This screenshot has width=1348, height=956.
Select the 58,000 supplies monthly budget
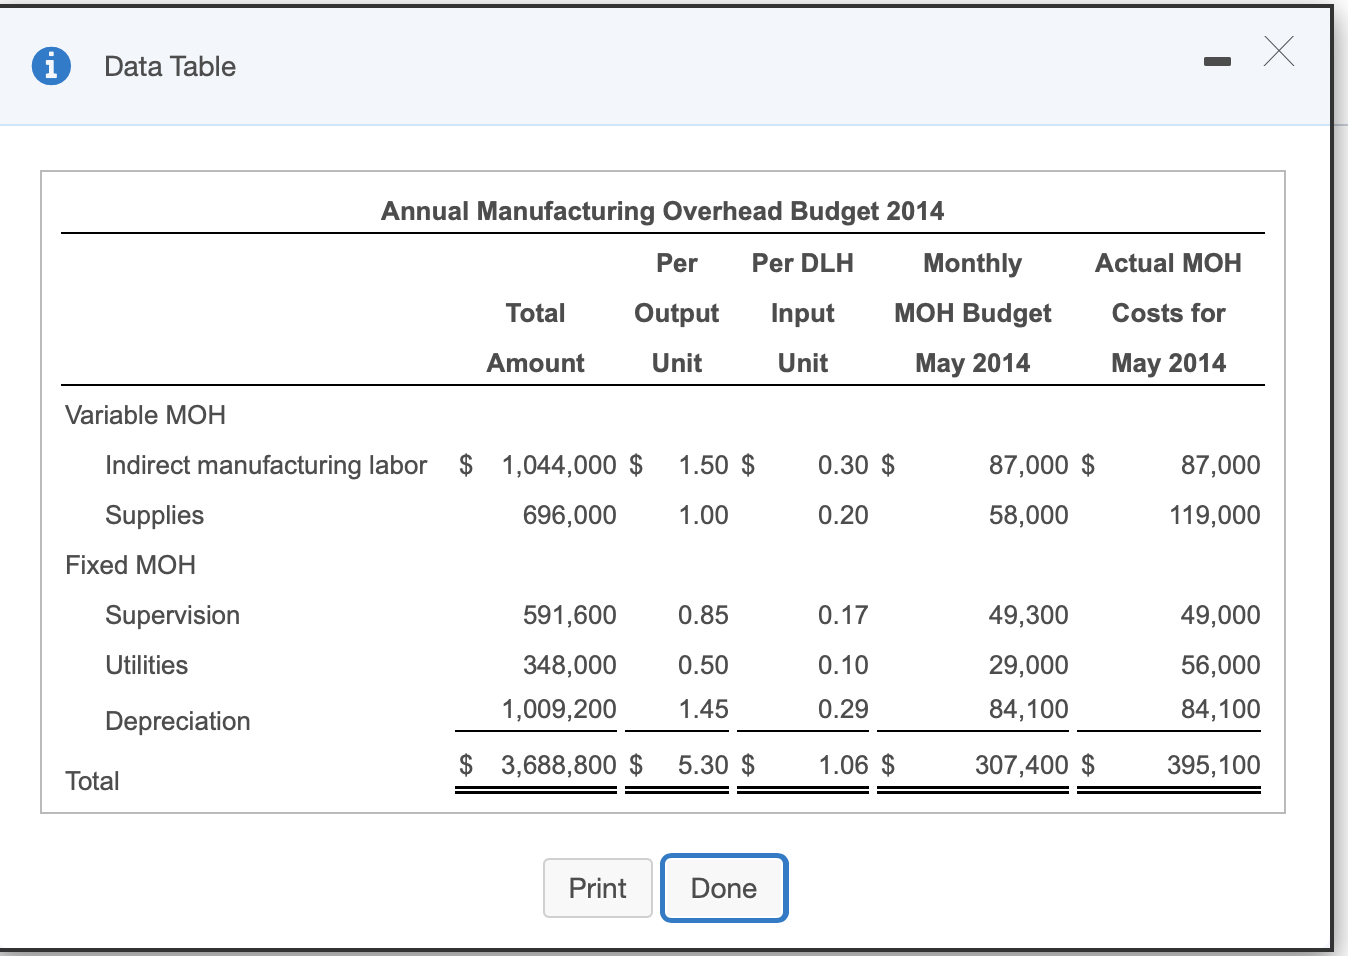click(1029, 515)
